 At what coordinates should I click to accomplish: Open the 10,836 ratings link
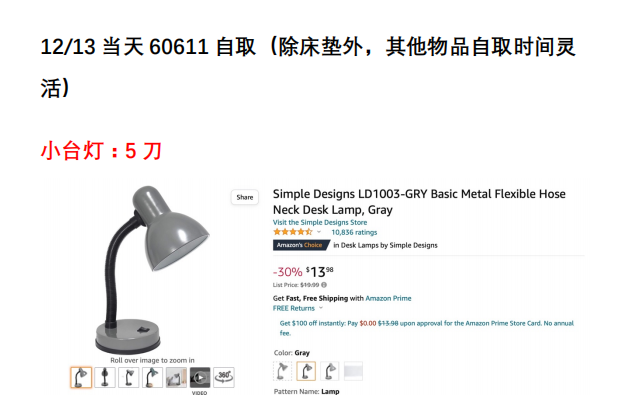click(354, 232)
